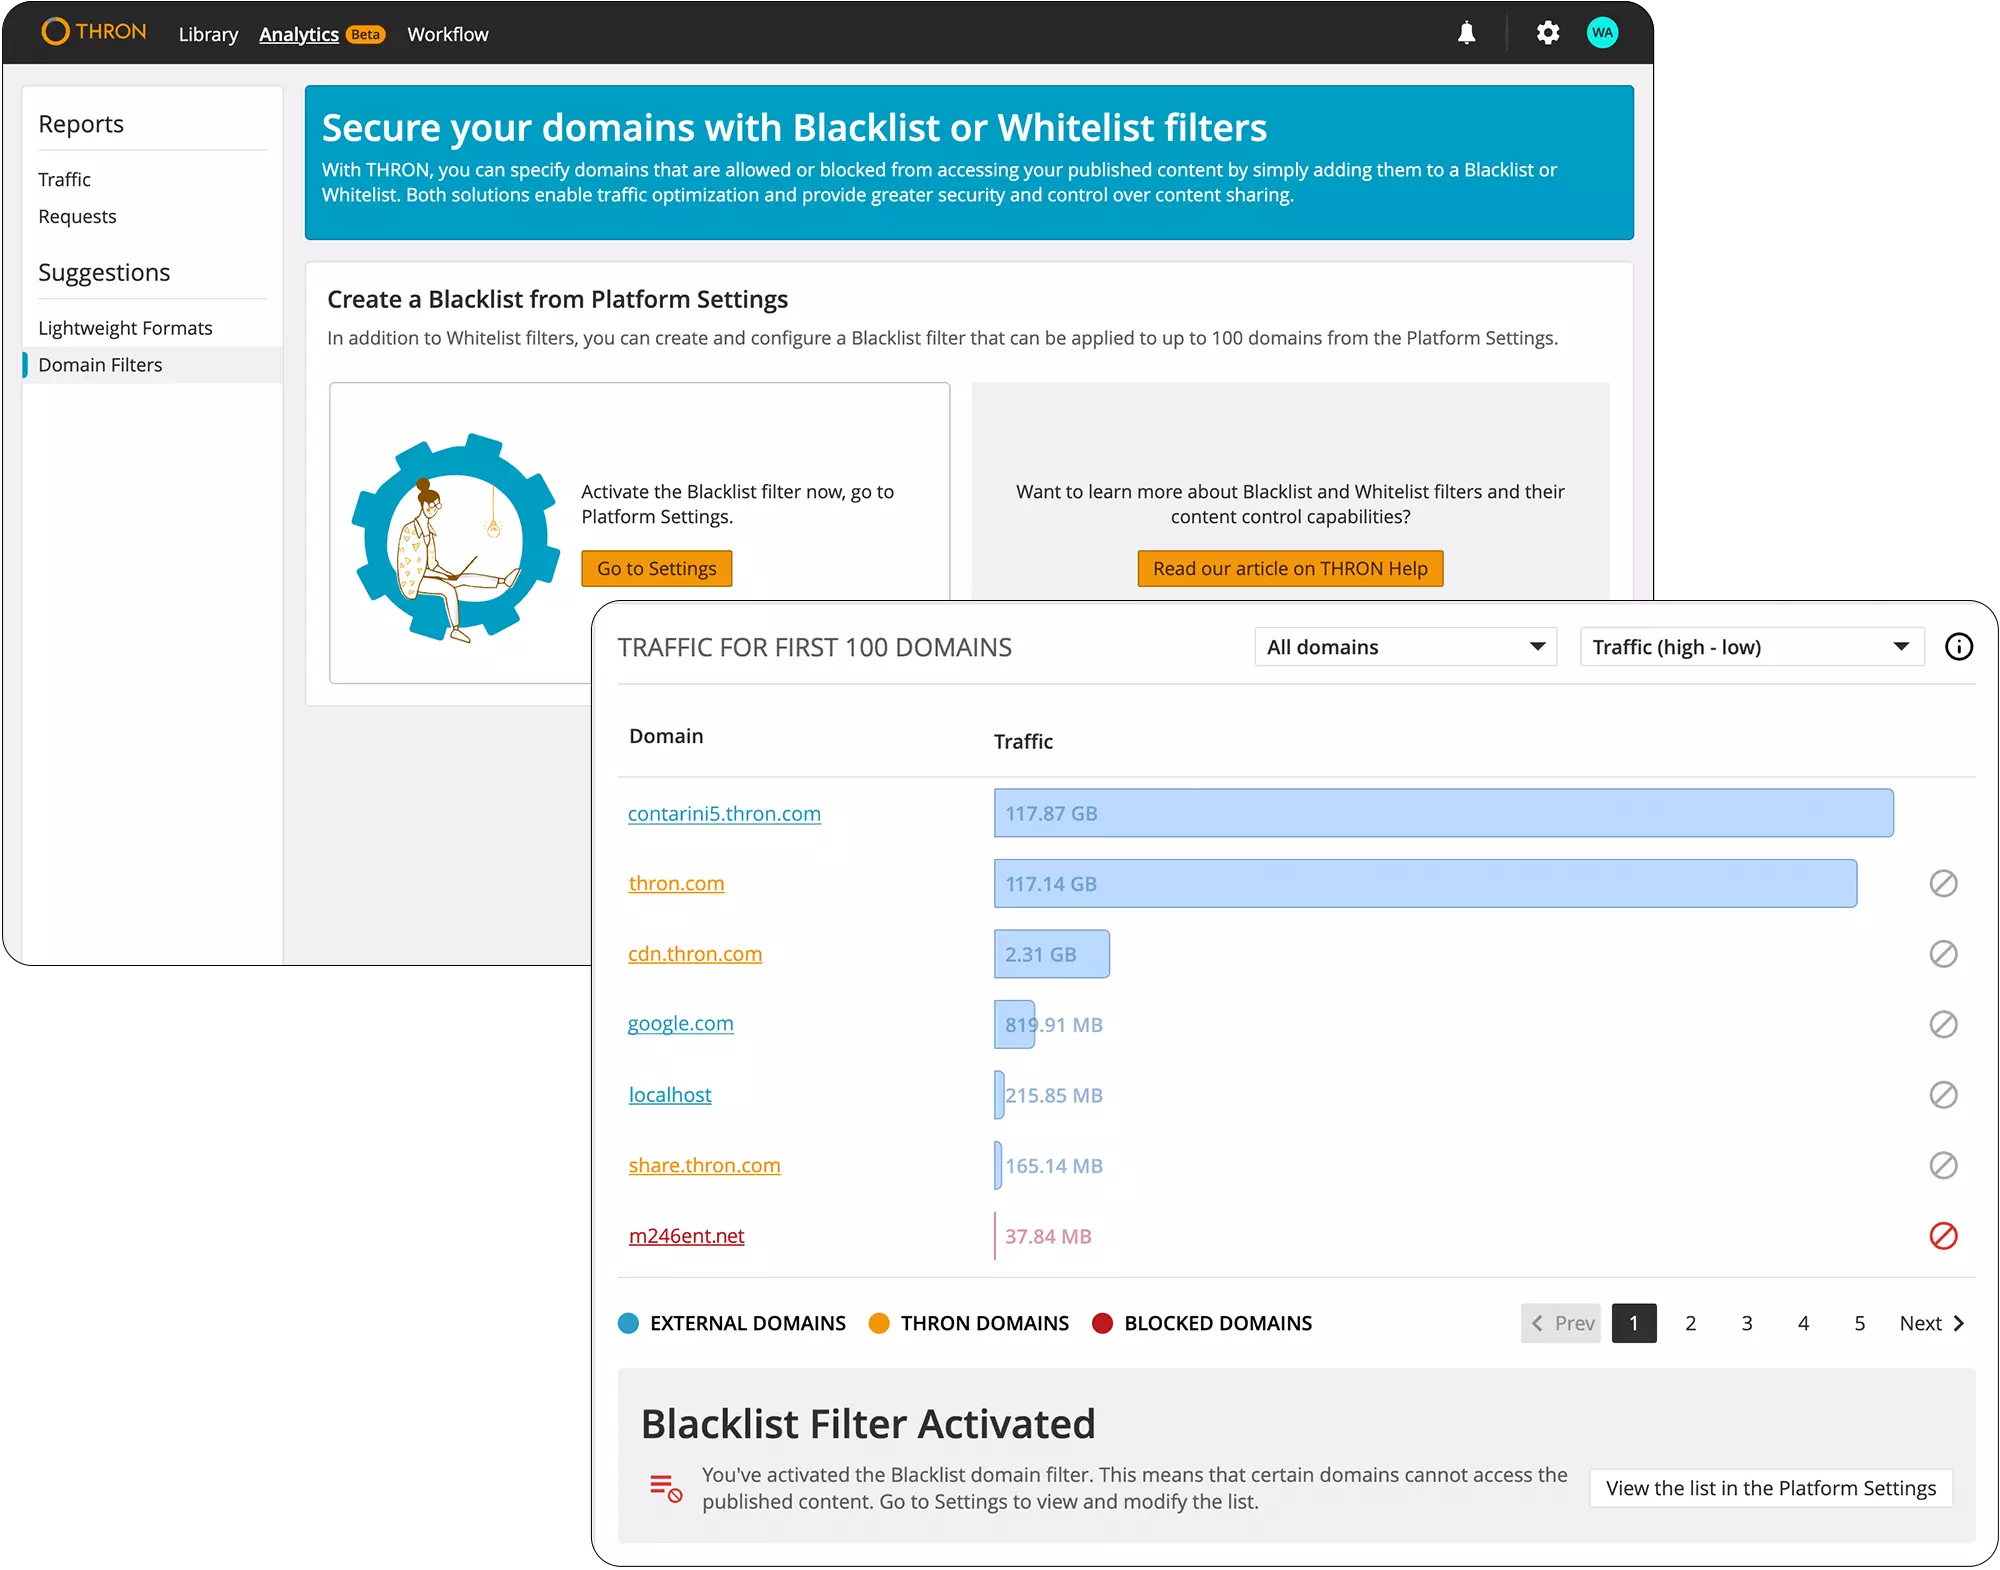Screen dimensions: 2000x1570
Task: Click the 37.84 MB traffic value
Action: 1048,1236
